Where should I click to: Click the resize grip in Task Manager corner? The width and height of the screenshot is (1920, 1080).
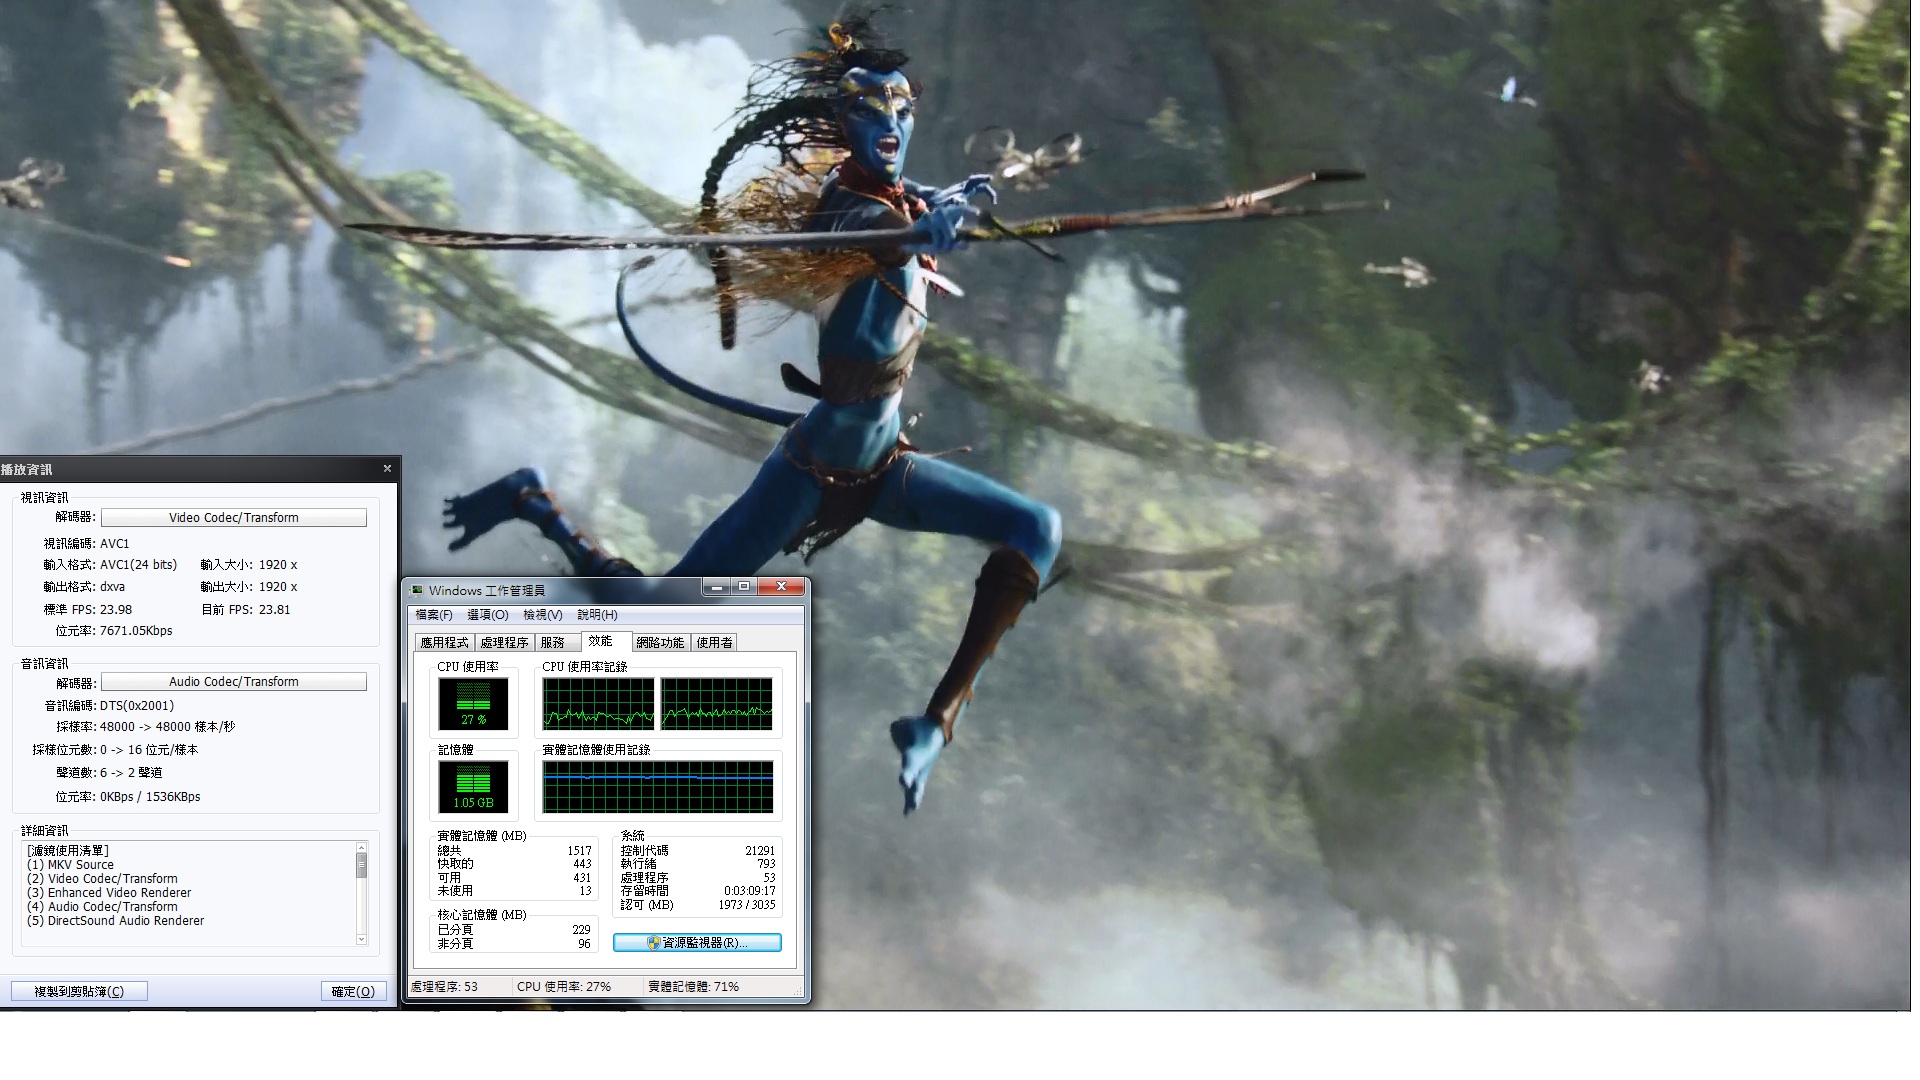point(798,993)
